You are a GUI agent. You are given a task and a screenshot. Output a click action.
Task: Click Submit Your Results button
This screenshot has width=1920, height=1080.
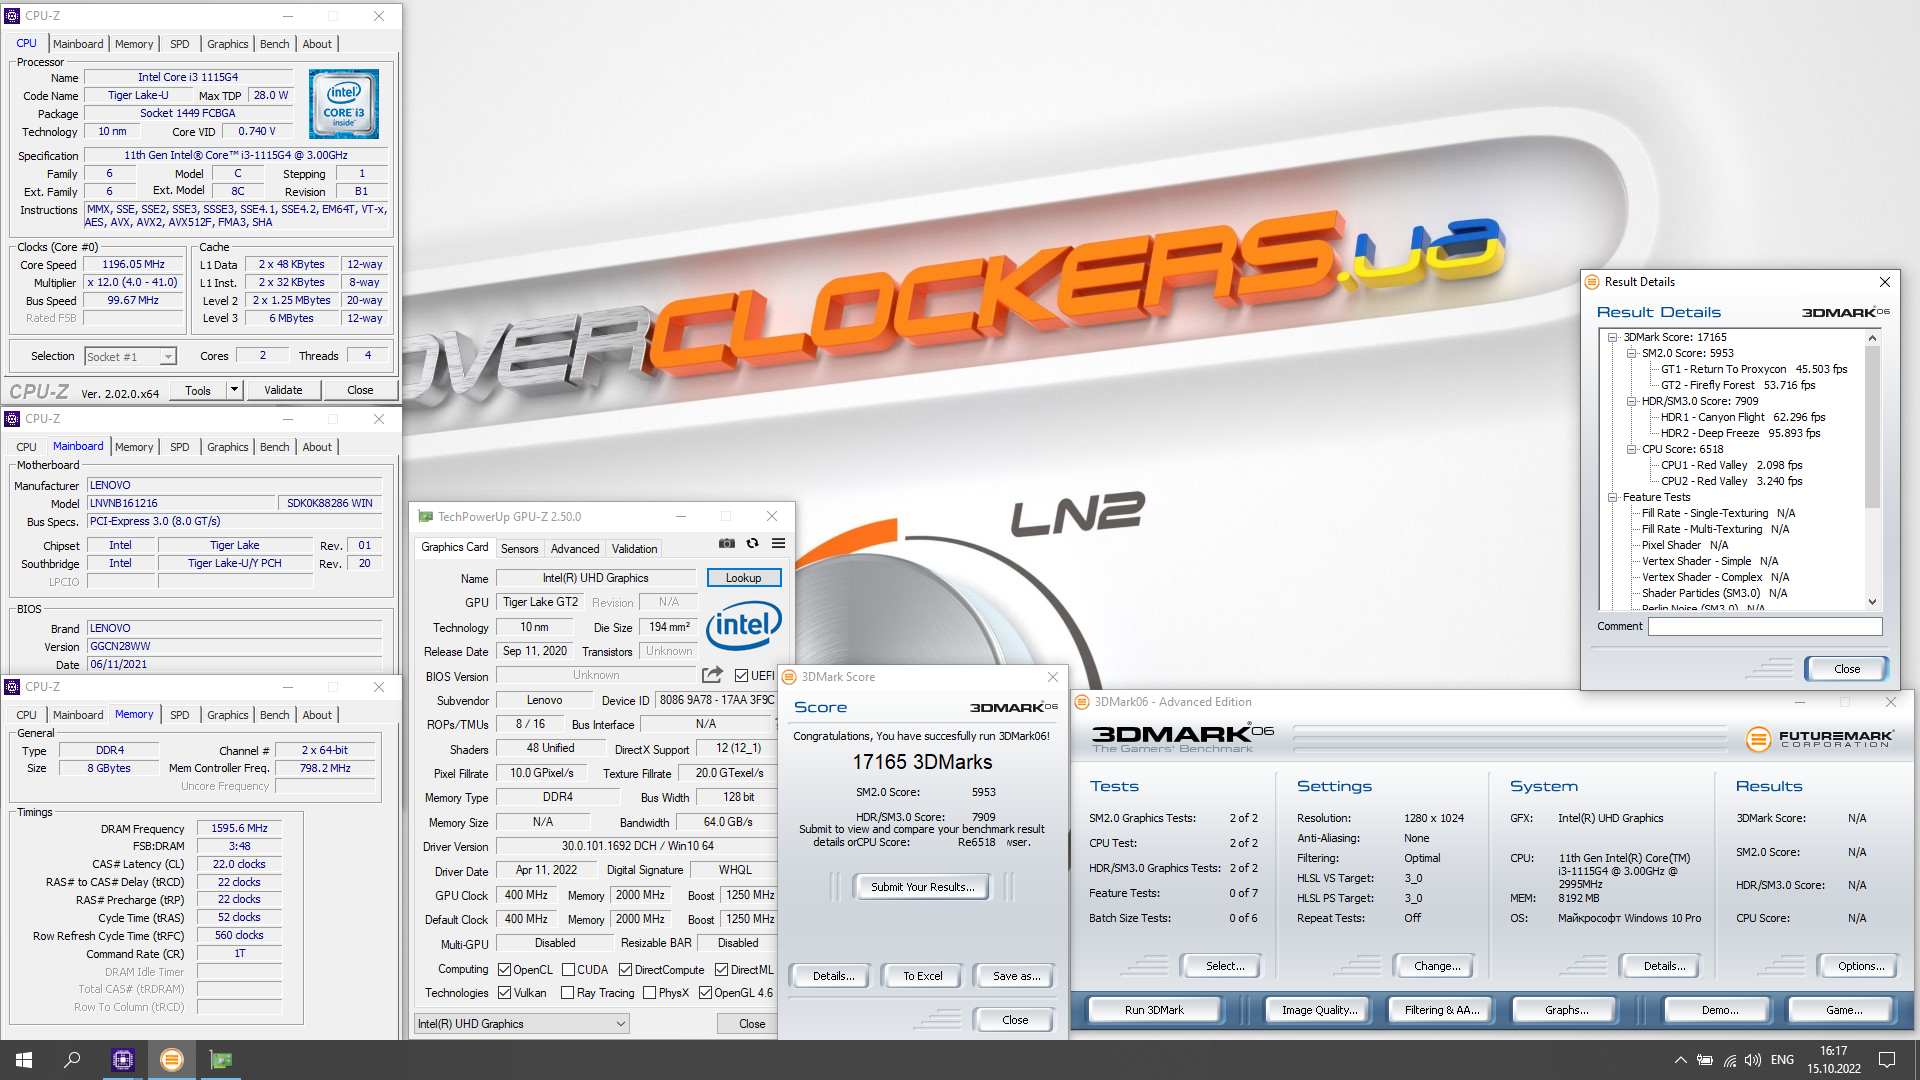(x=922, y=887)
